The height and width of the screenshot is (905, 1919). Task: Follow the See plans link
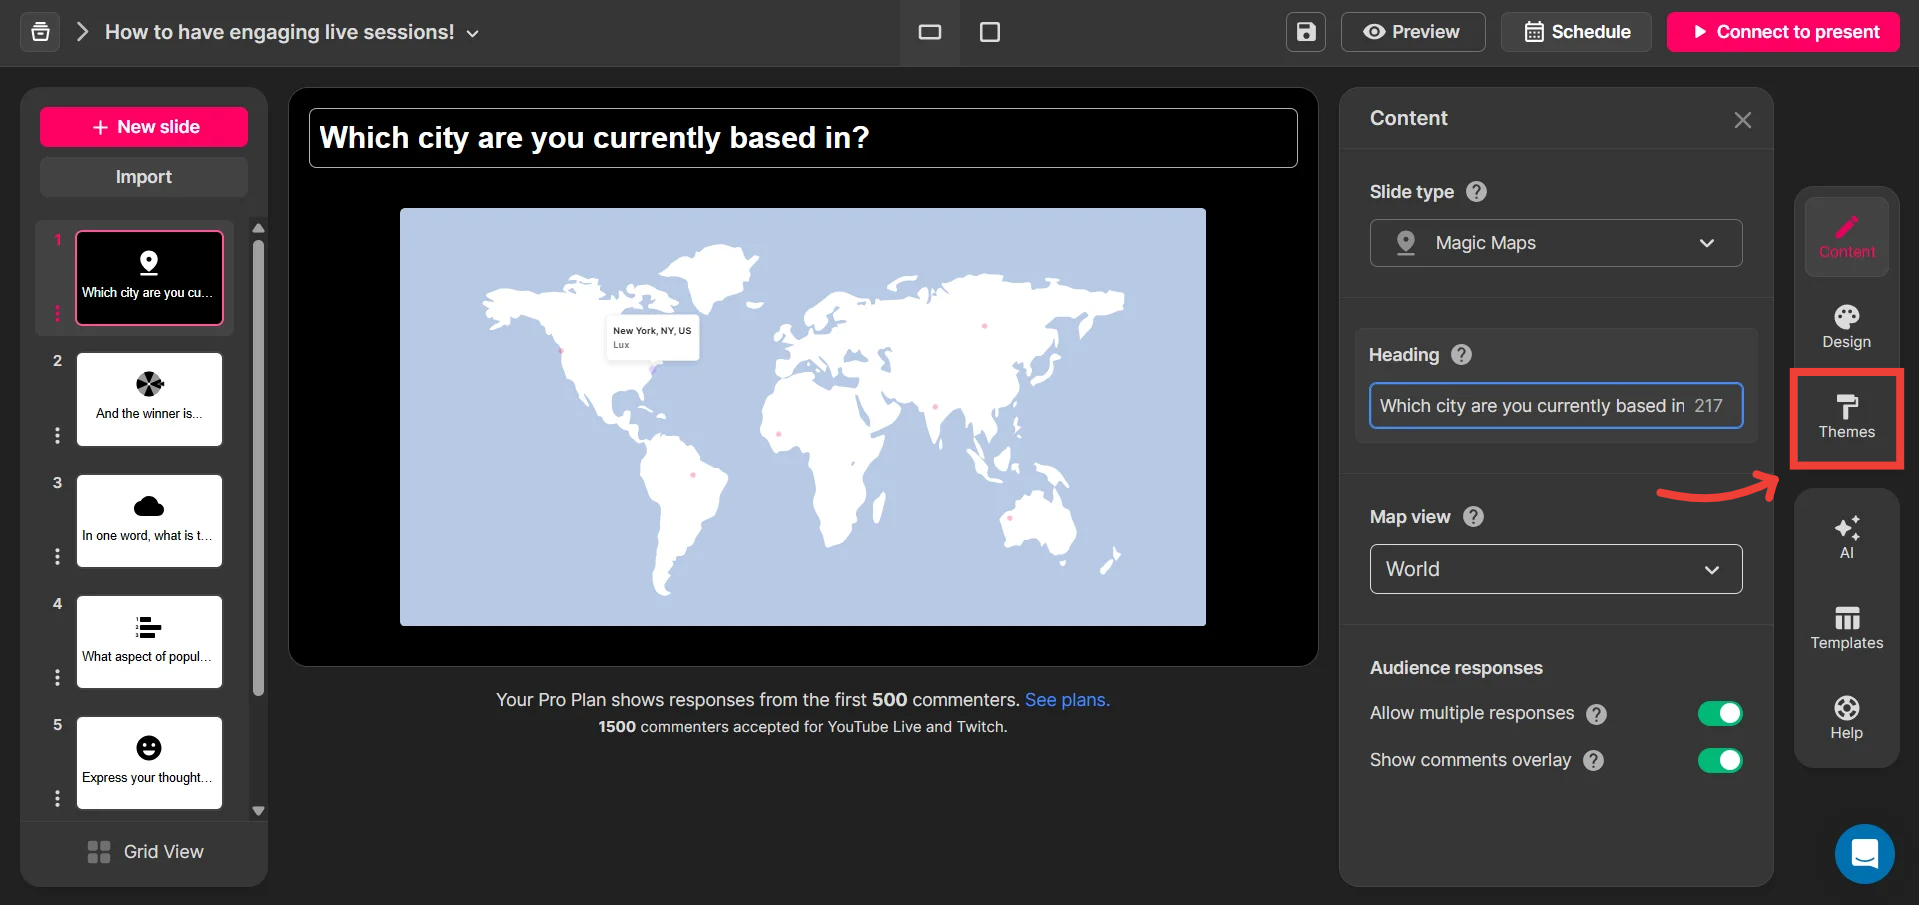click(1067, 700)
